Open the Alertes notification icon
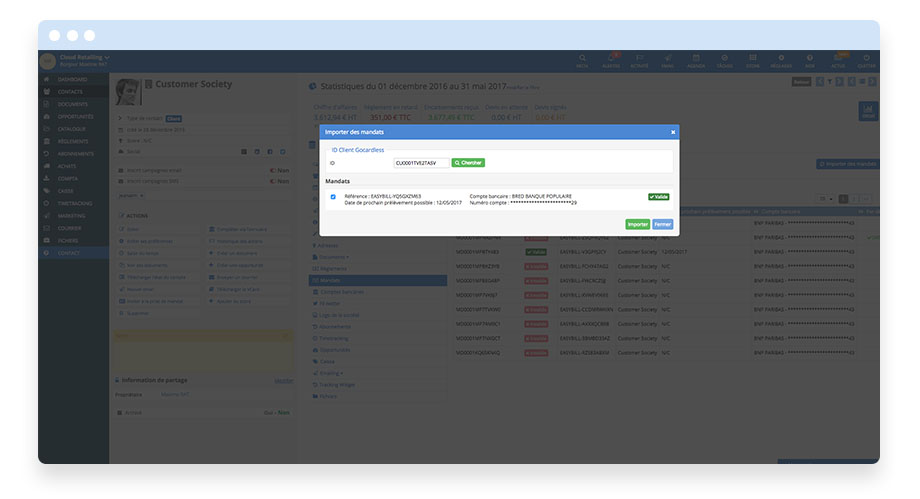The height and width of the screenshot is (499, 920). click(611, 60)
